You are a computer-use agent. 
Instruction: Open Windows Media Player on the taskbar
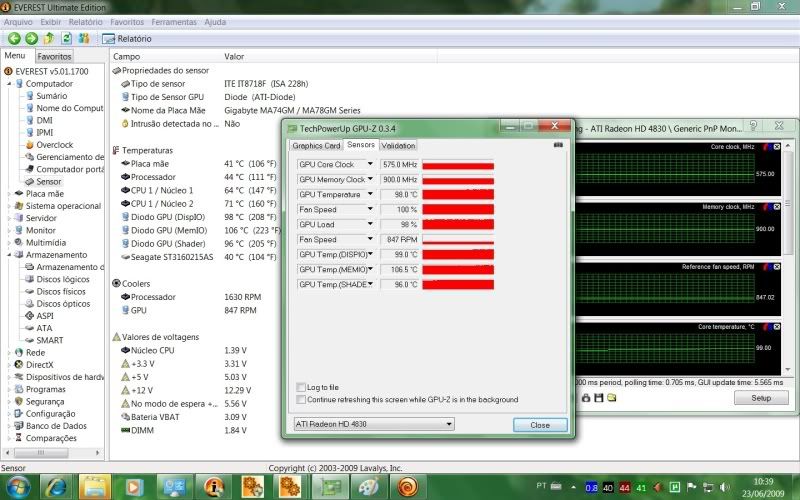point(134,487)
